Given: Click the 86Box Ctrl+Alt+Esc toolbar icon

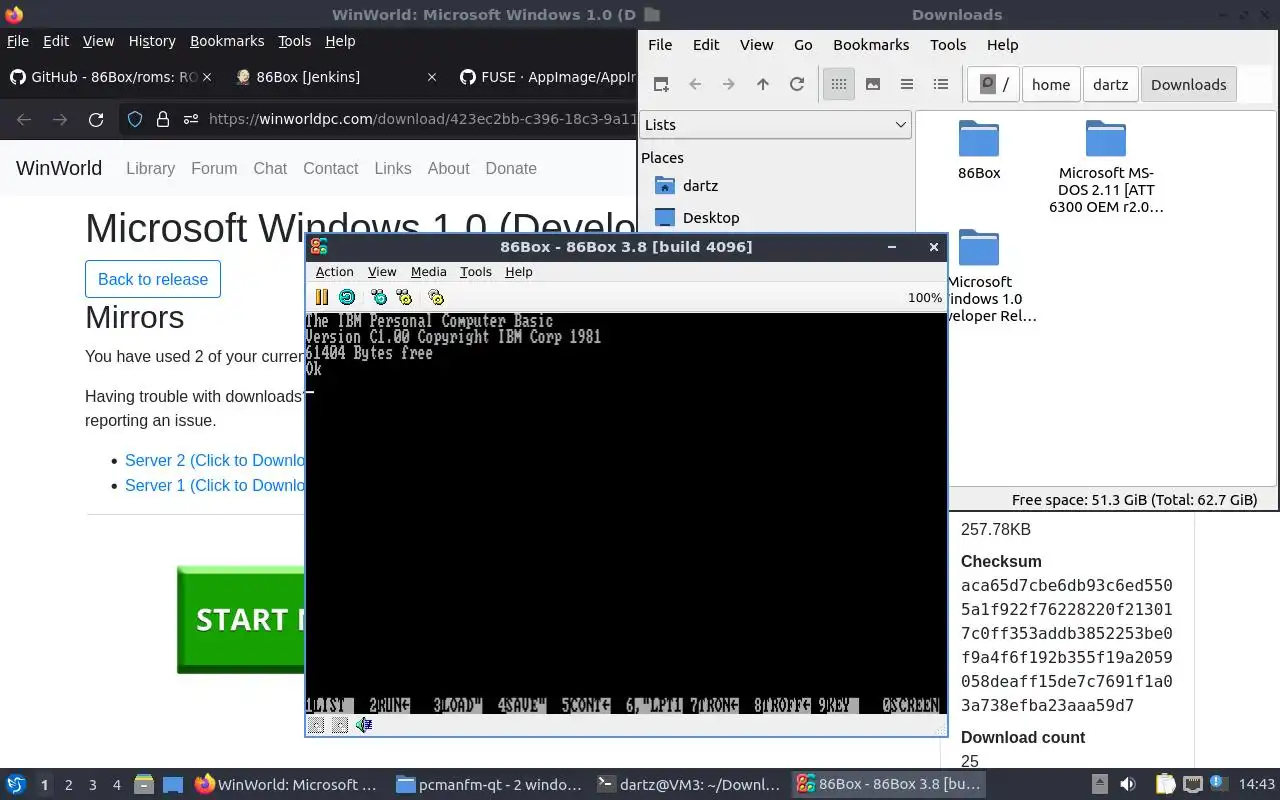Looking at the screenshot, I should coord(404,297).
